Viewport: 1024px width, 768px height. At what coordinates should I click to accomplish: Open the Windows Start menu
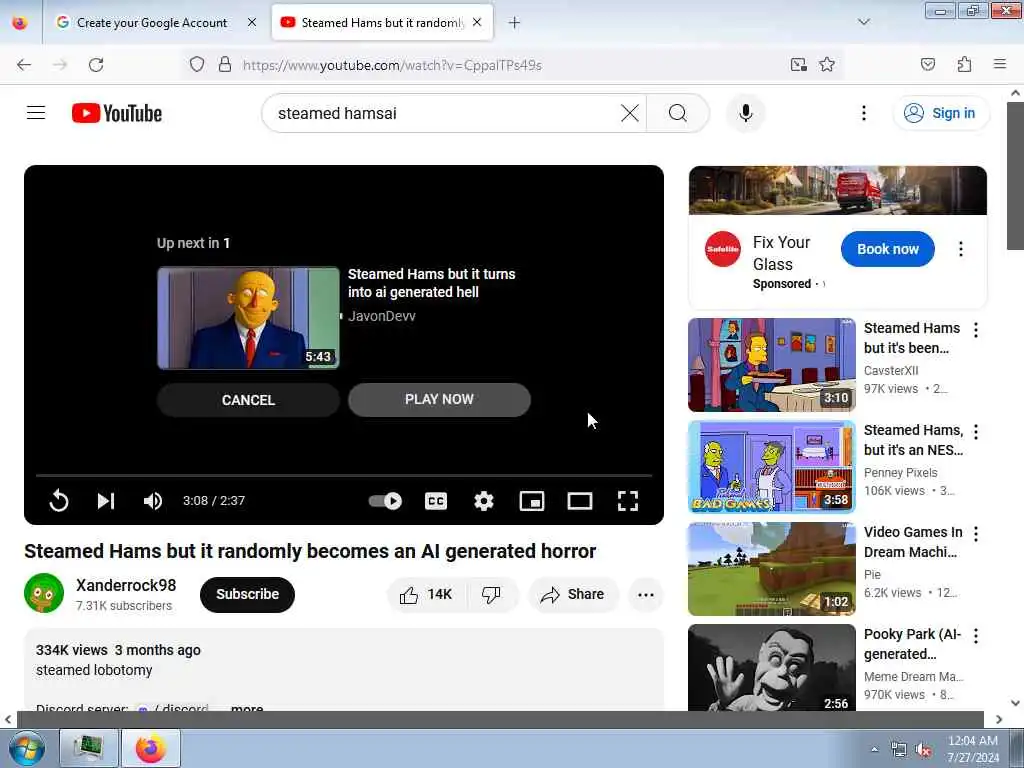coord(26,748)
